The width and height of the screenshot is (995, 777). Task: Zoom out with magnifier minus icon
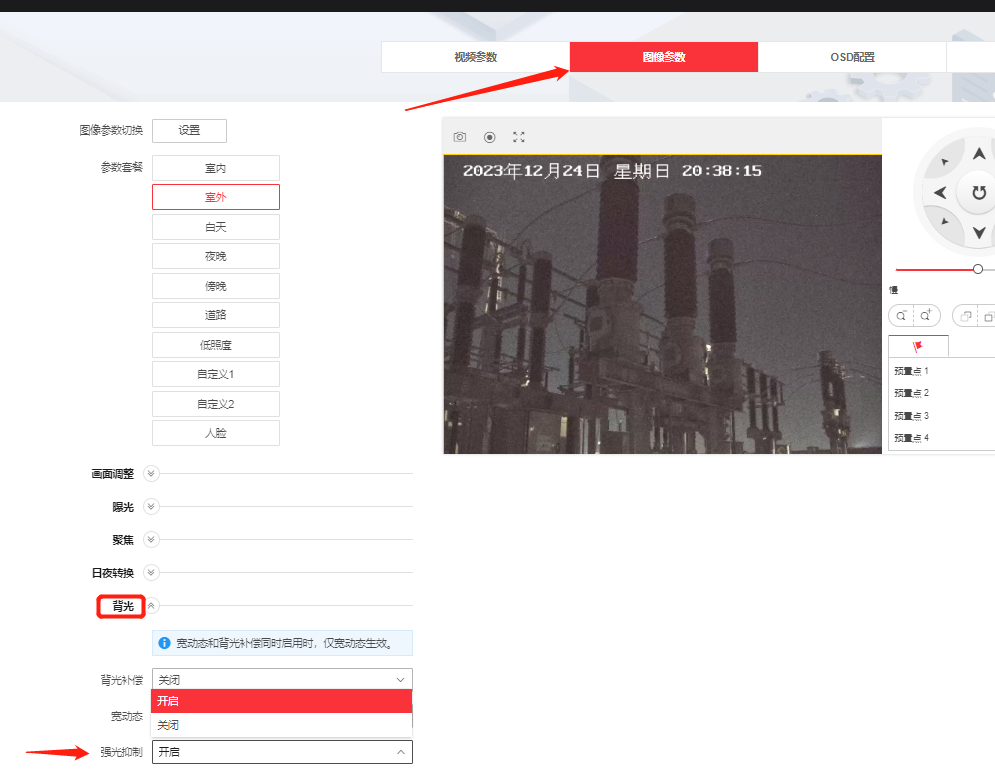click(901, 315)
